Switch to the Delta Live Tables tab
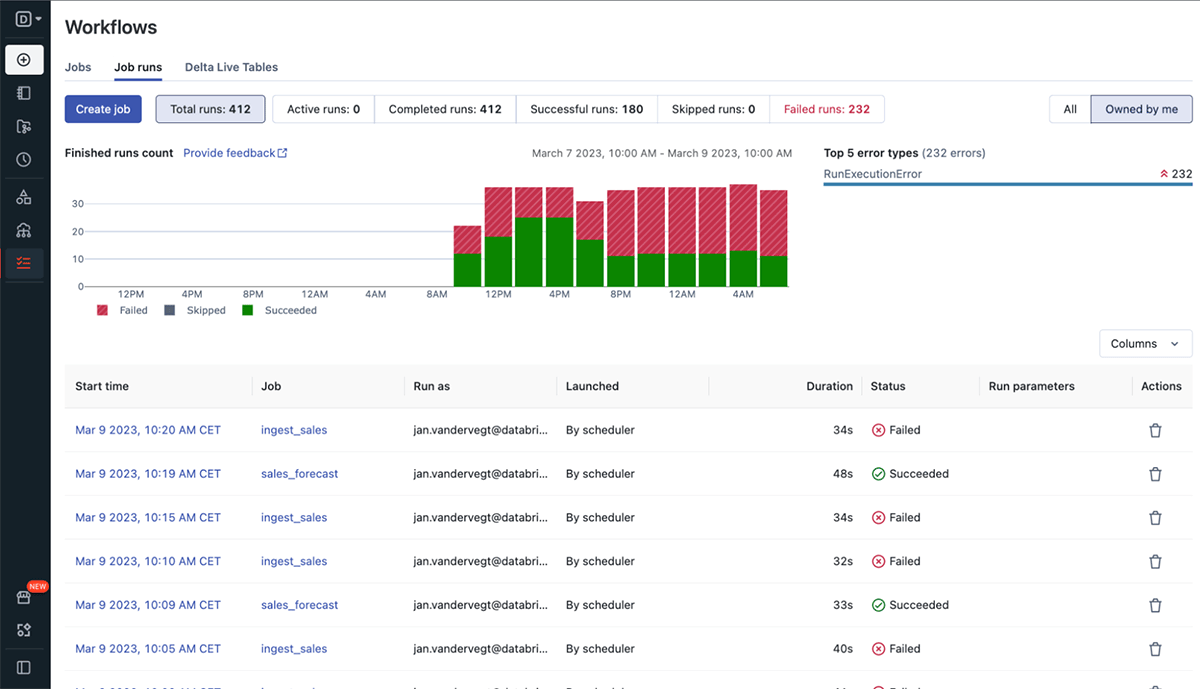The width and height of the screenshot is (1200, 689). (x=231, y=67)
